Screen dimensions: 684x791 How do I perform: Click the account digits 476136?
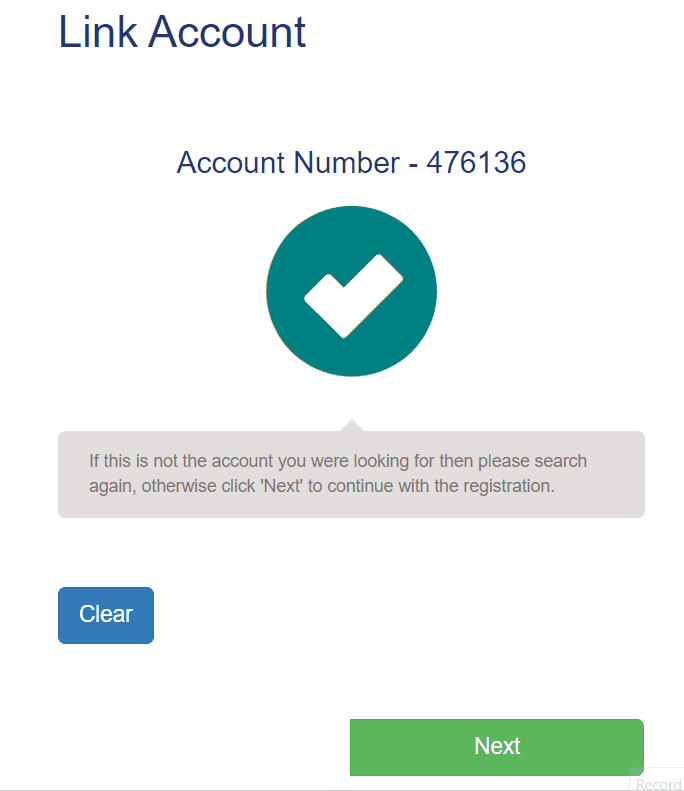tap(476, 162)
